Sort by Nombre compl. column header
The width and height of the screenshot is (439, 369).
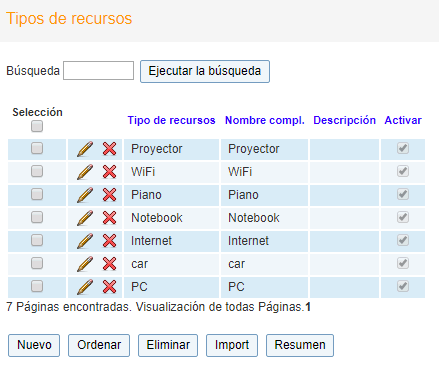click(265, 120)
